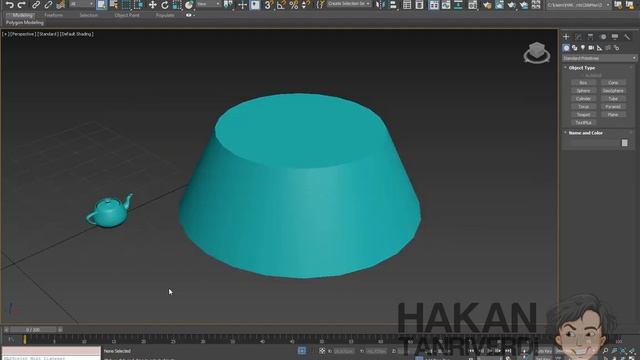Select the Helpers category icon
Screen dimensions: 640x360
(x=600, y=48)
